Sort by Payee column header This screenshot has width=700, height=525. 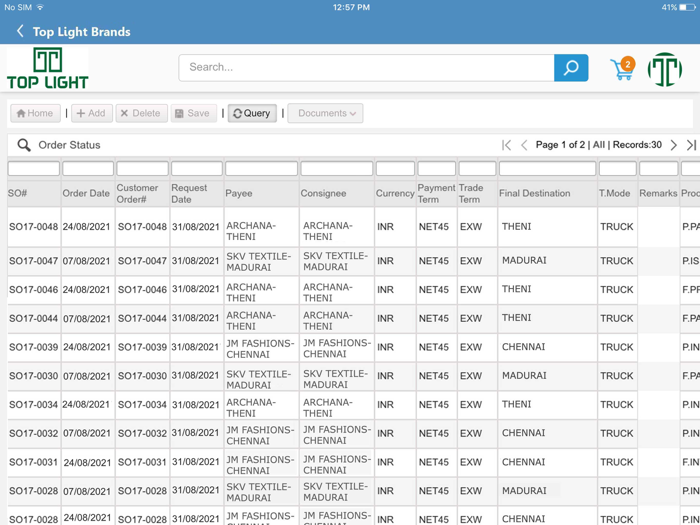(239, 193)
